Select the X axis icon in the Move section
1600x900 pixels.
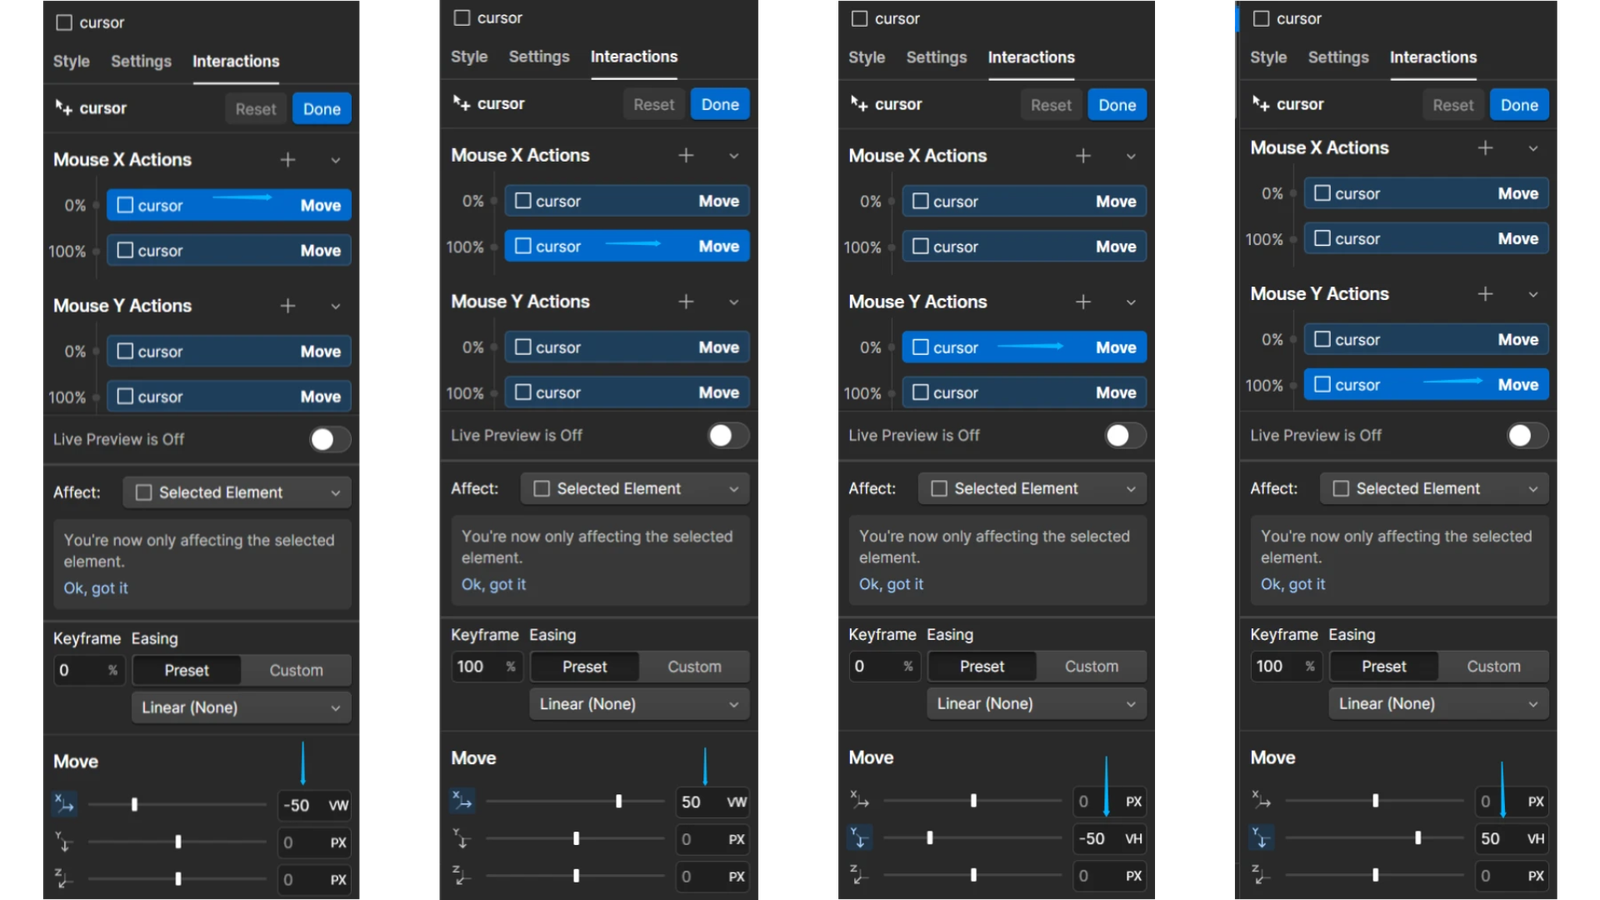pyautogui.click(x=64, y=803)
